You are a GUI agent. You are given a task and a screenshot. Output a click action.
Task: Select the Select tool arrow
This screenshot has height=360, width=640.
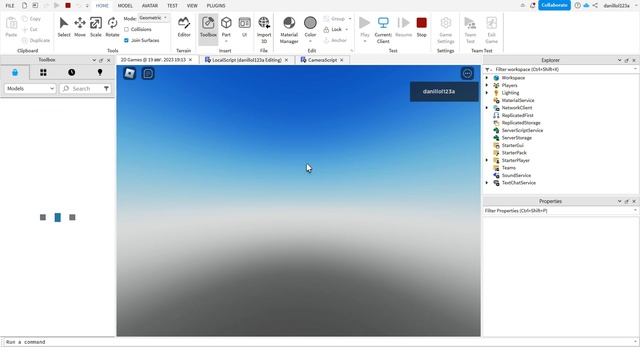tap(64, 27)
